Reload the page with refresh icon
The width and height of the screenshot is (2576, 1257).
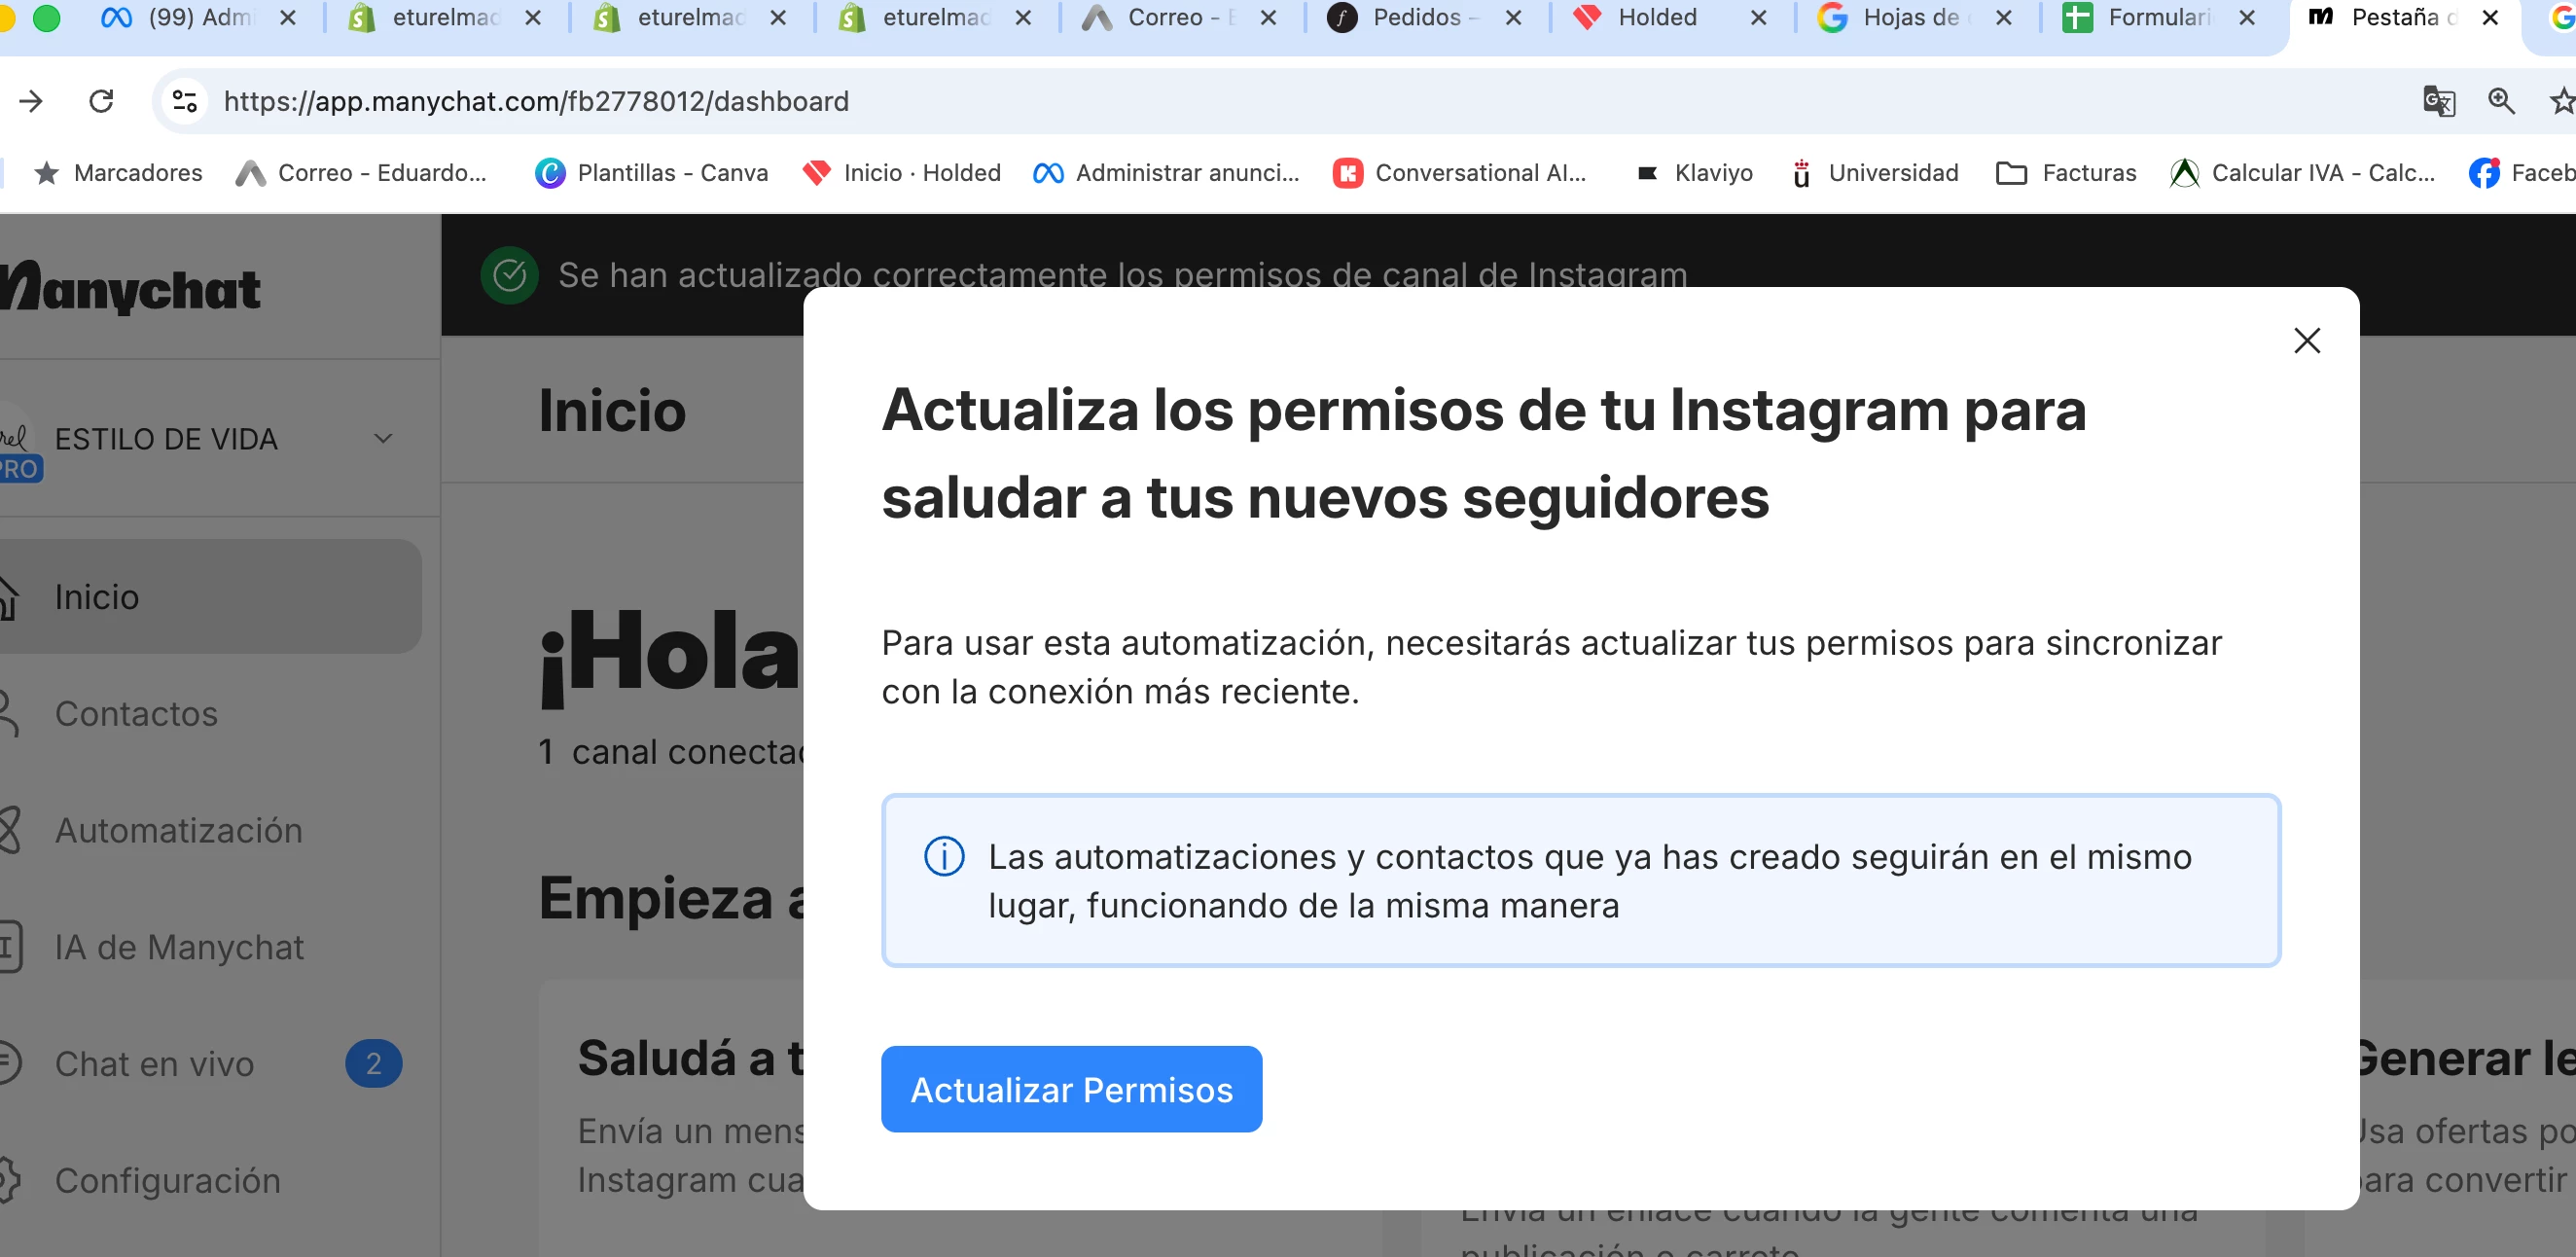click(101, 101)
